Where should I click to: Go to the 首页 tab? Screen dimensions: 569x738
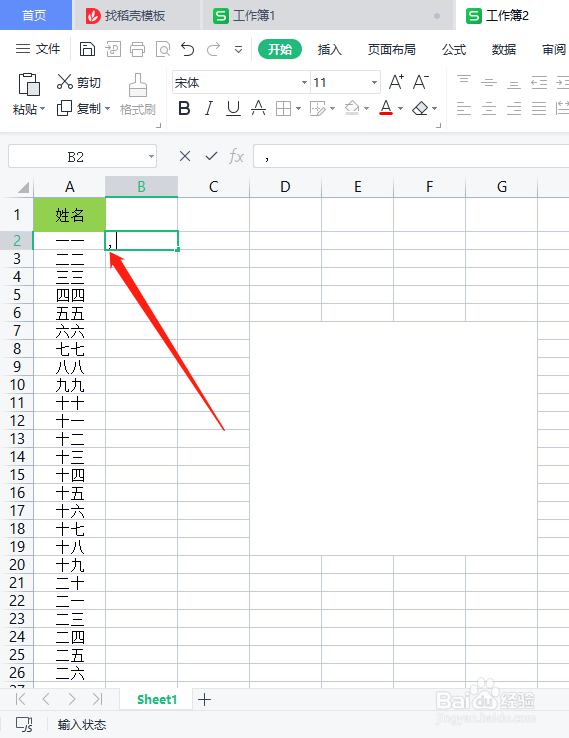coord(34,16)
